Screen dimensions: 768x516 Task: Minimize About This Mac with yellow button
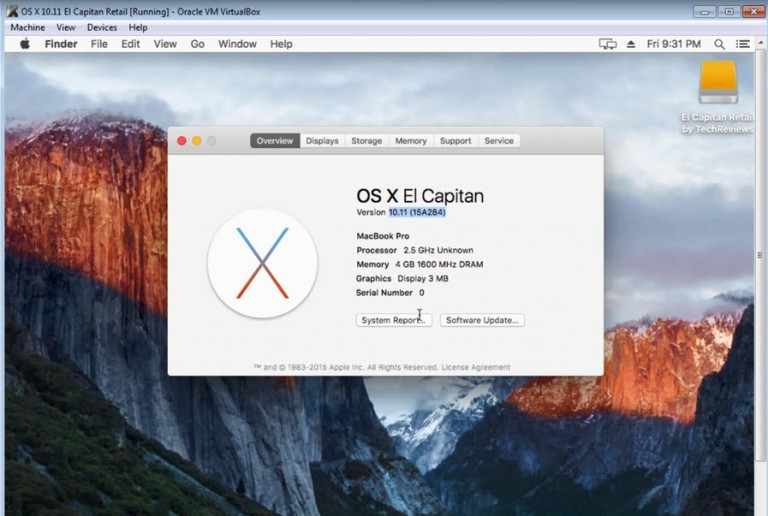pyautogui.click(x=196, y=141)
